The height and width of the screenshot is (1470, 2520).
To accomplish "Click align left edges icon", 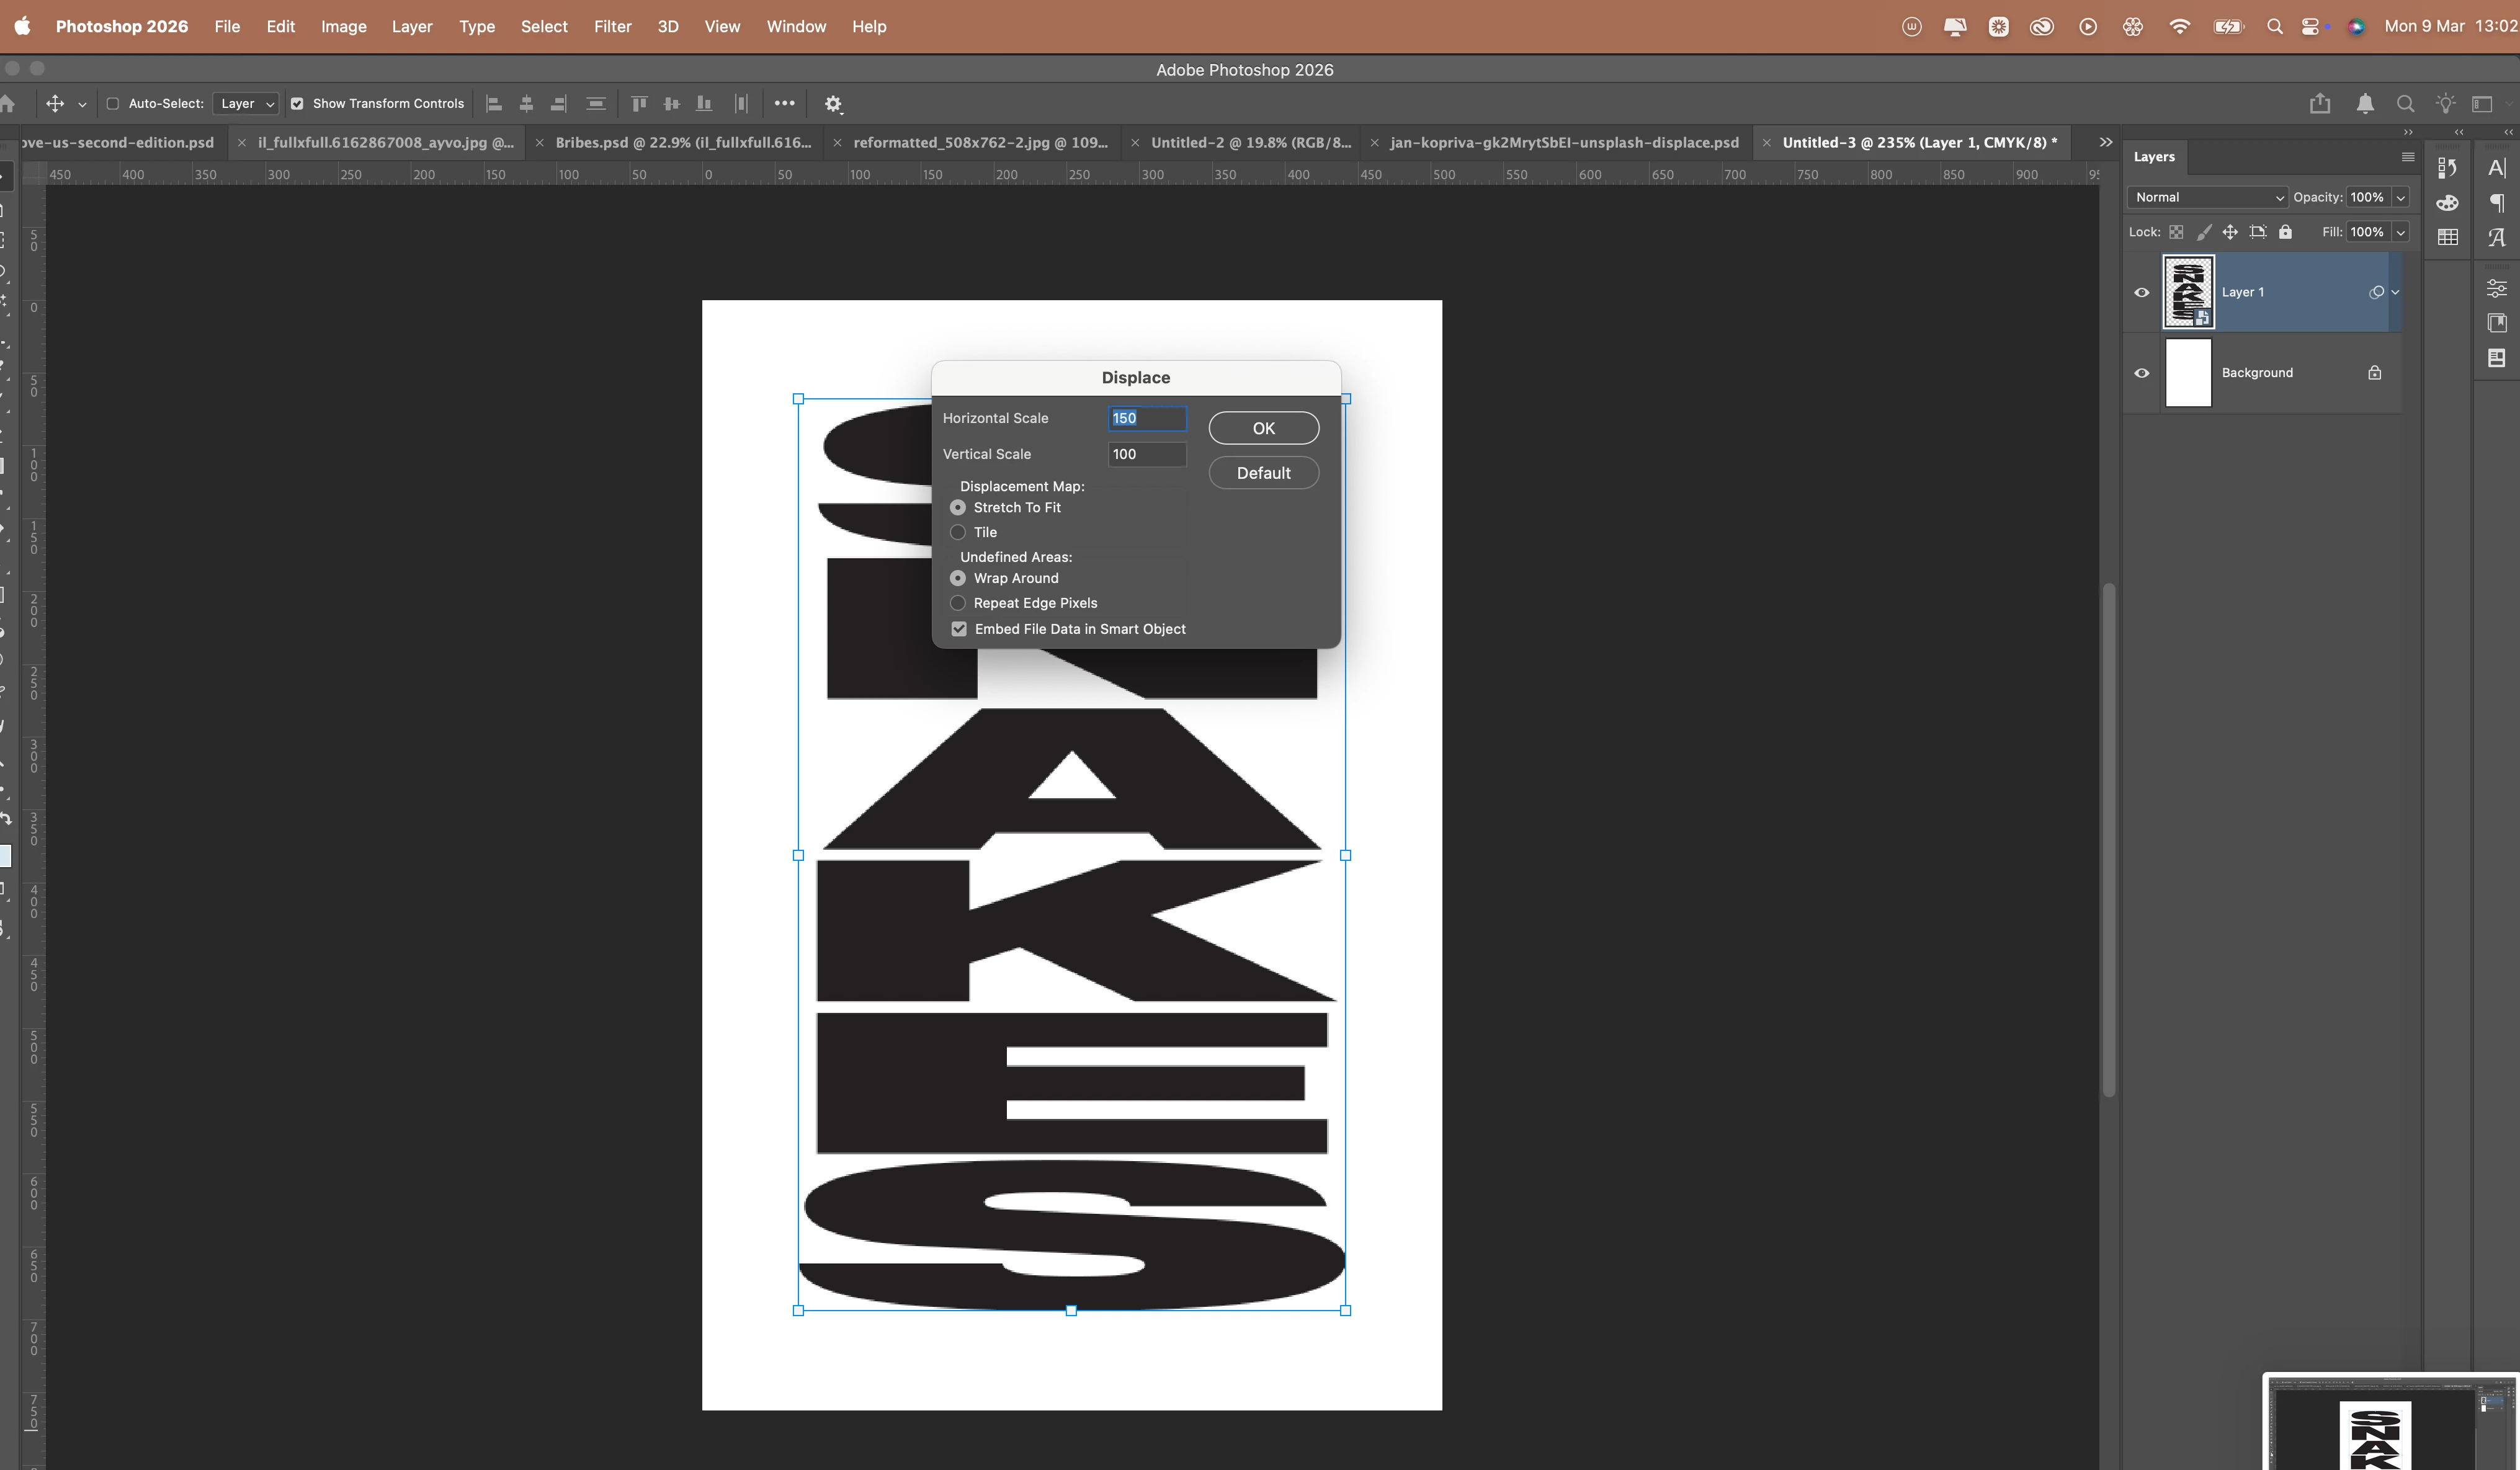I will pyautogui.click(x=493, y=104).
